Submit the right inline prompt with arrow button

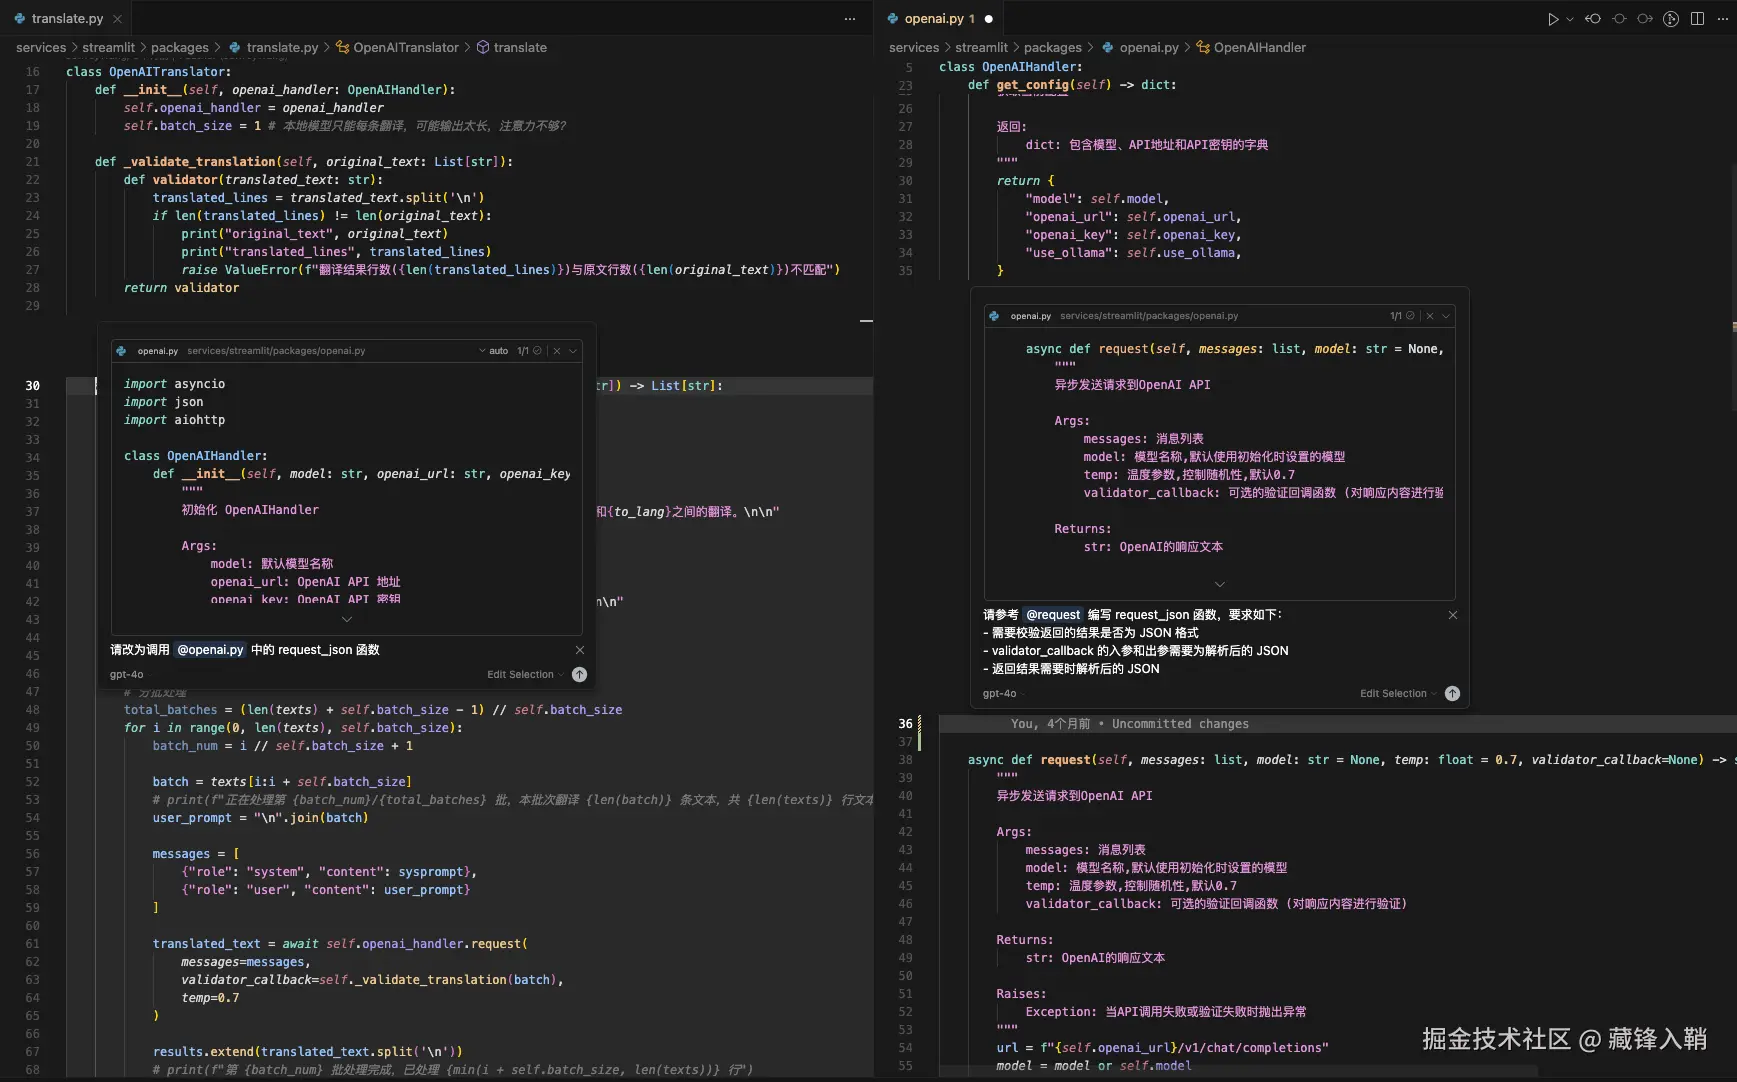1452,694
